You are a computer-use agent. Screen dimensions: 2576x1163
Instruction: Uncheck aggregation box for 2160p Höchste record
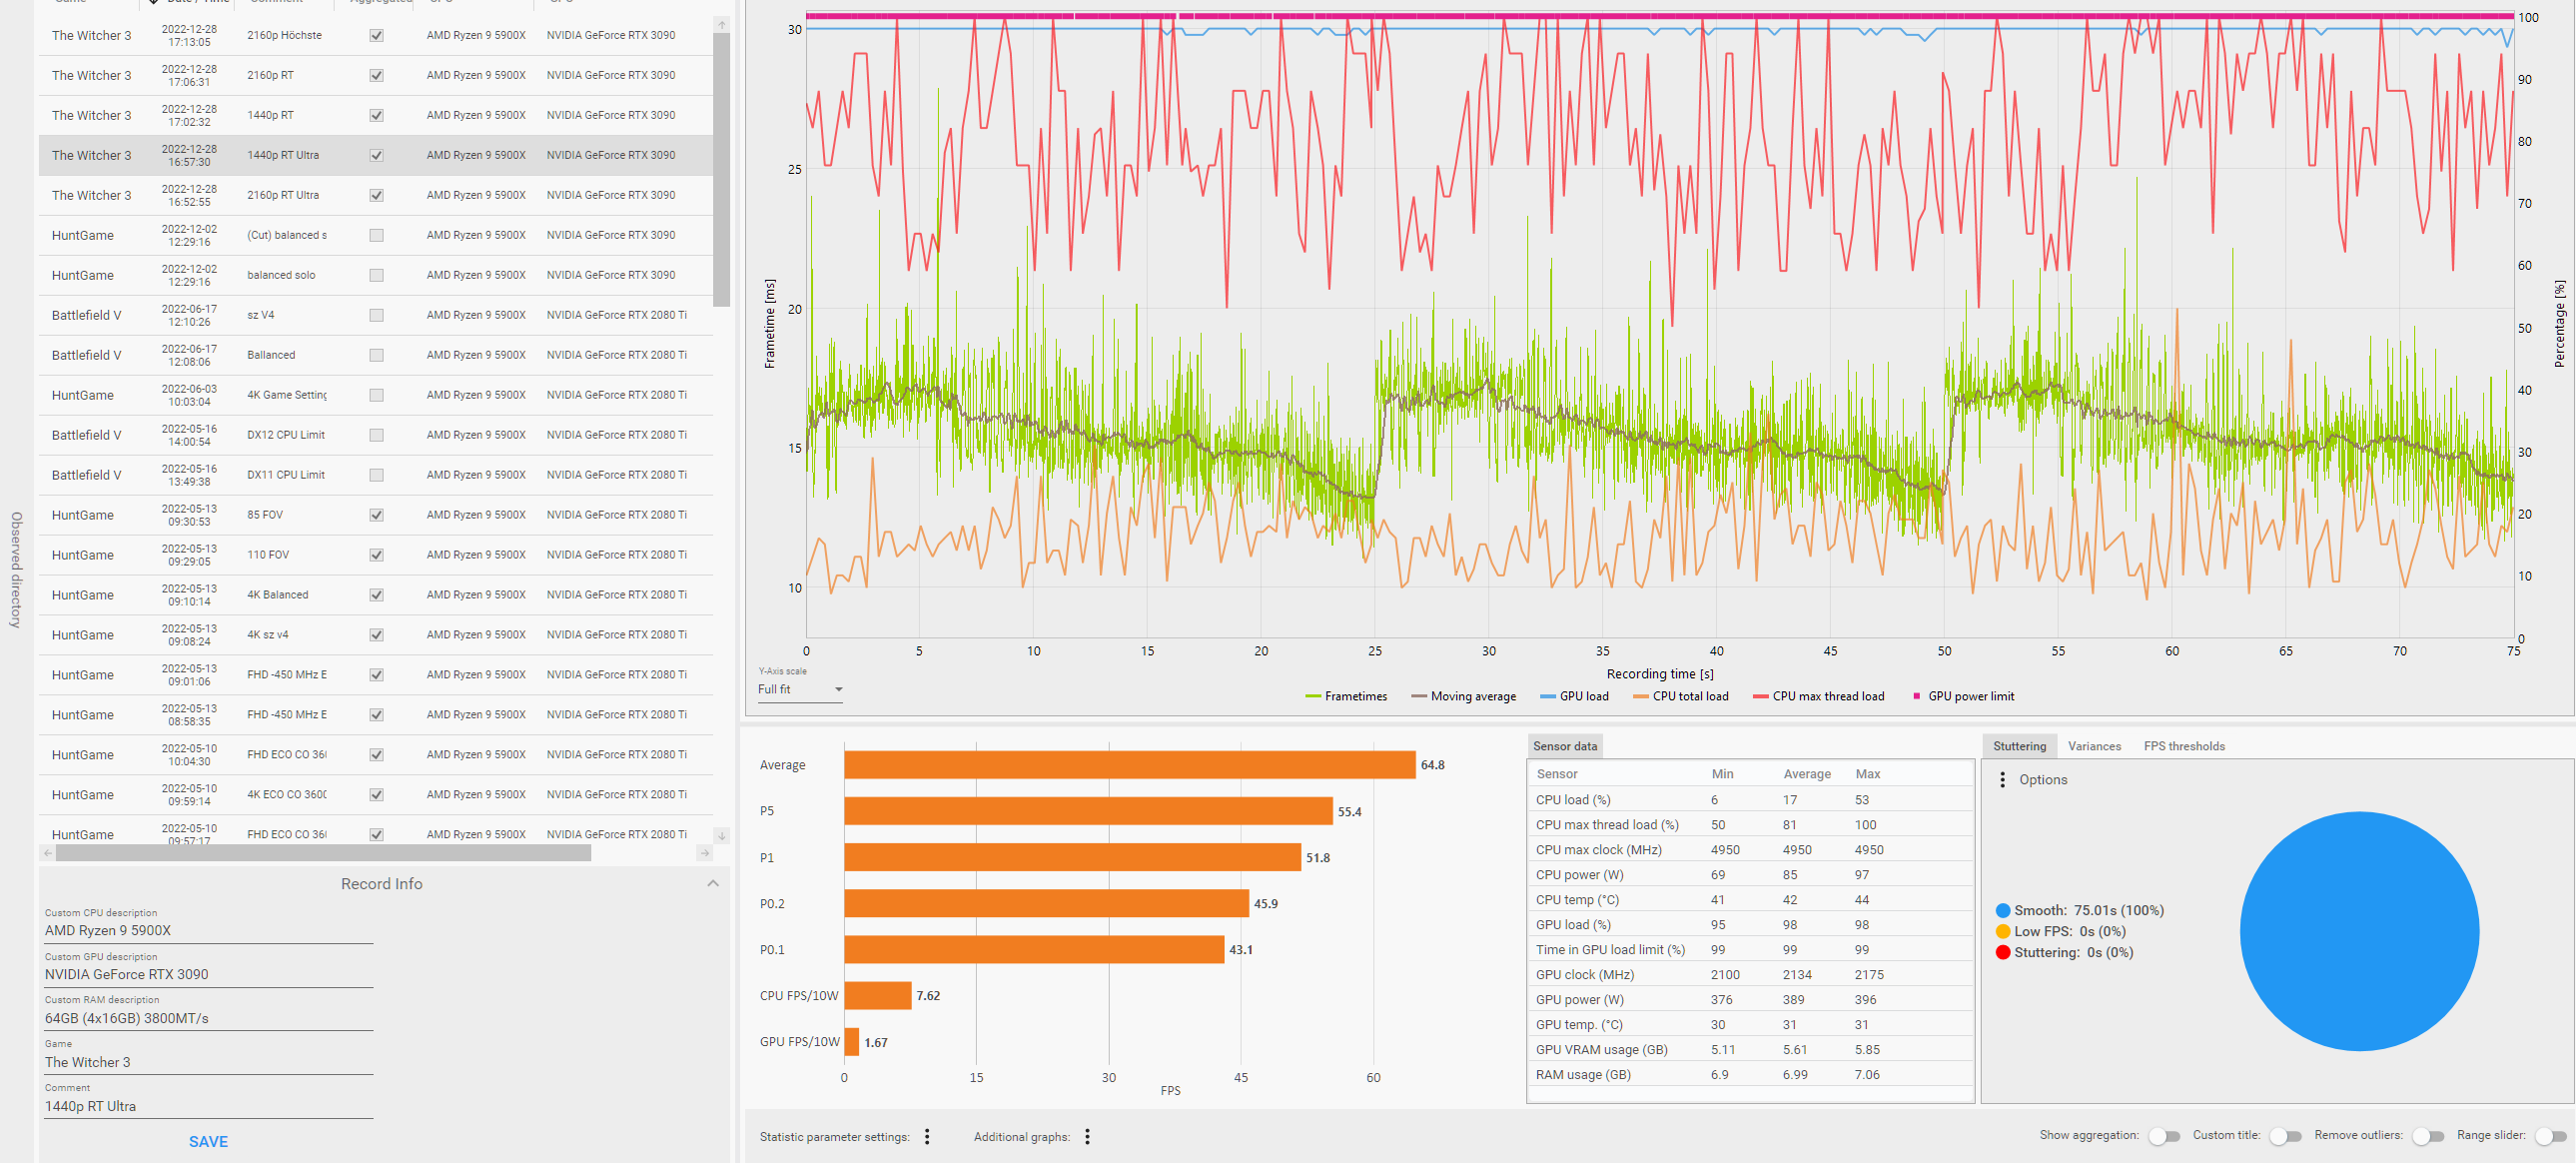pos(376,35)
